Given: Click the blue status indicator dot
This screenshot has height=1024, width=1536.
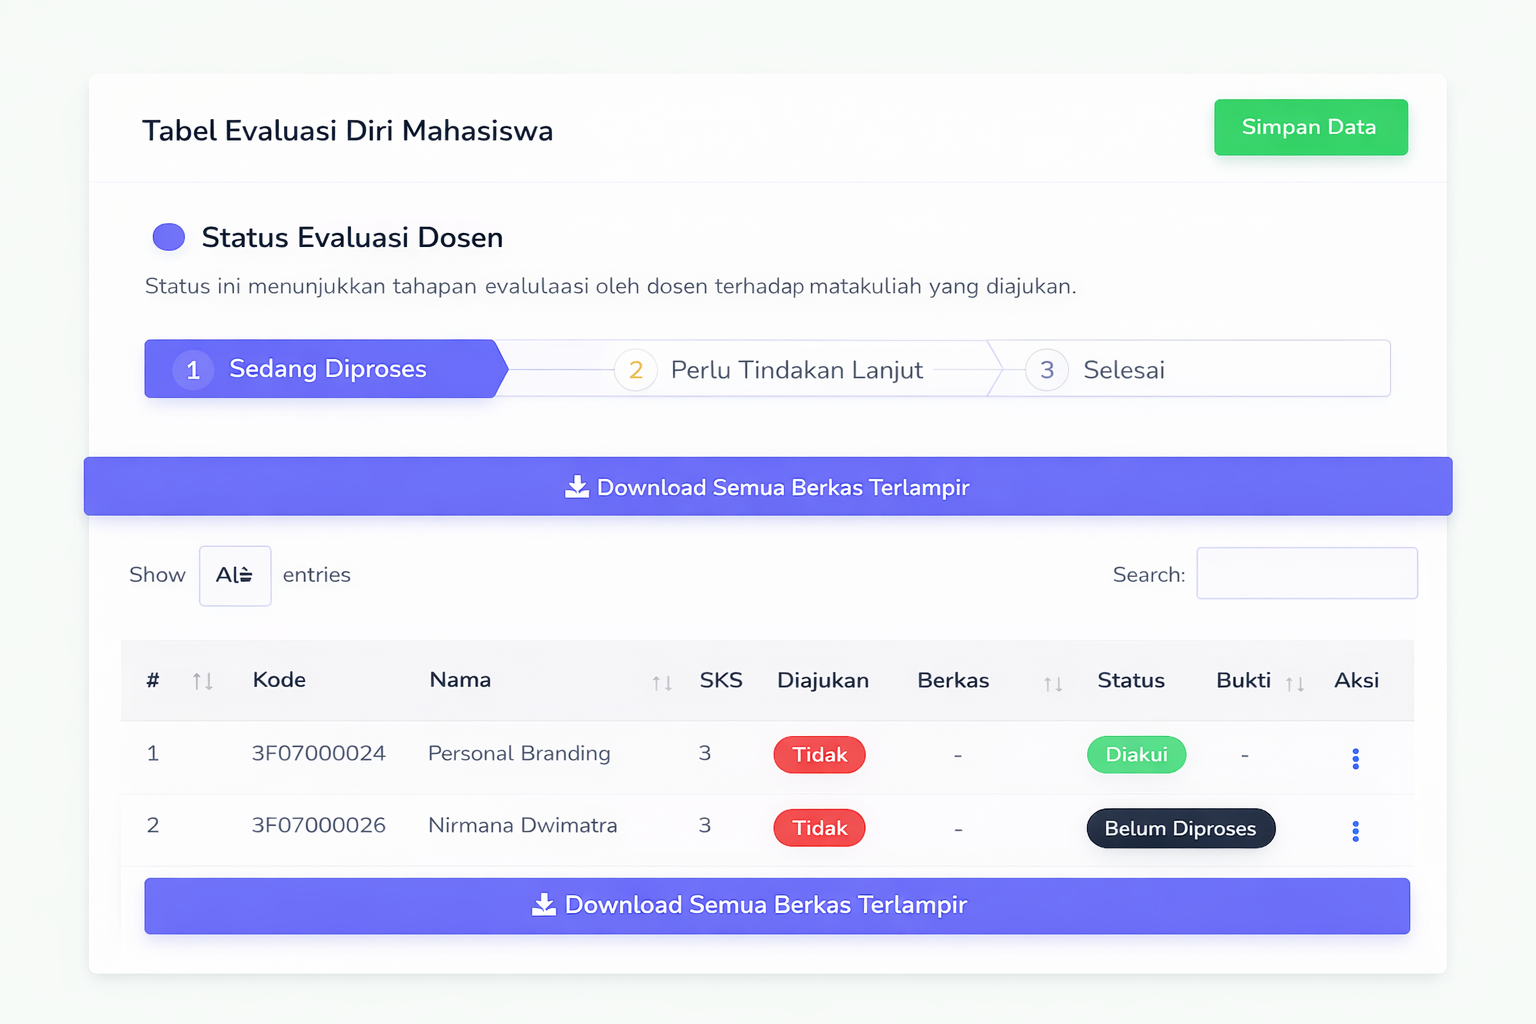Looking at the screenshot, I should (169, 237).
